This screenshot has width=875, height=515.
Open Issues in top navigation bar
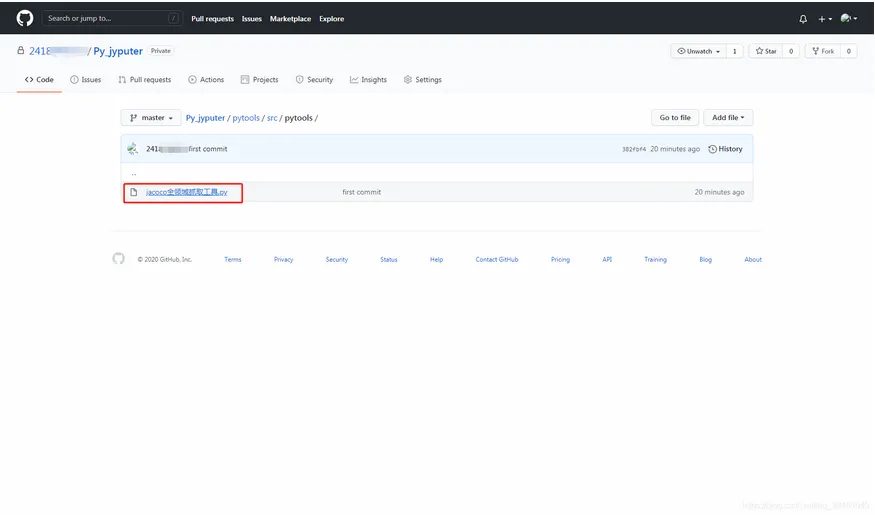(252, 18)
